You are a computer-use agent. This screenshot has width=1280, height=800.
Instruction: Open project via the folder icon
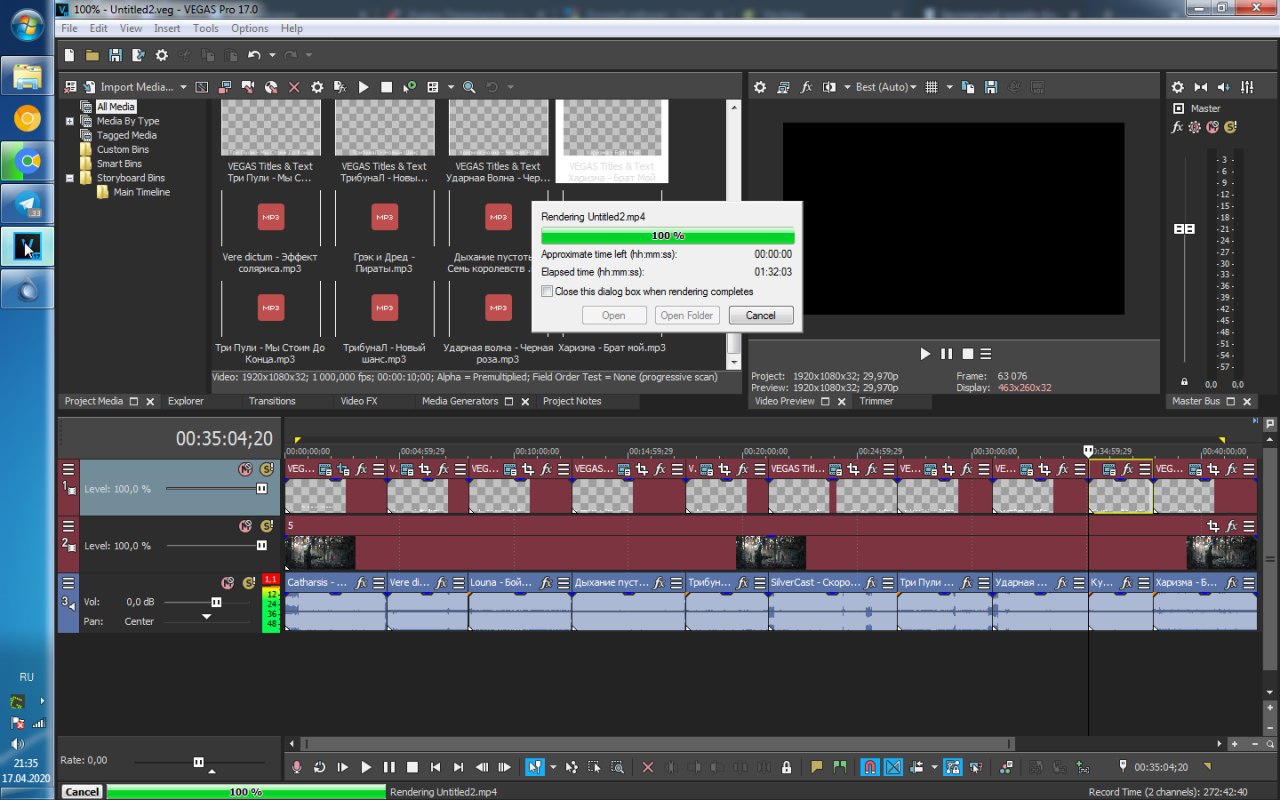(92, 56)
